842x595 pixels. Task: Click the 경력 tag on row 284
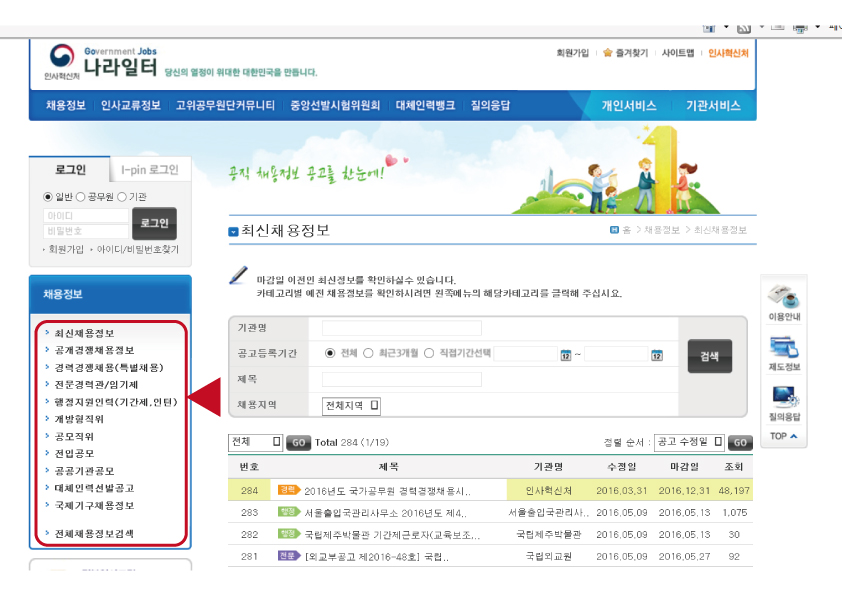[x=289, y=489]
